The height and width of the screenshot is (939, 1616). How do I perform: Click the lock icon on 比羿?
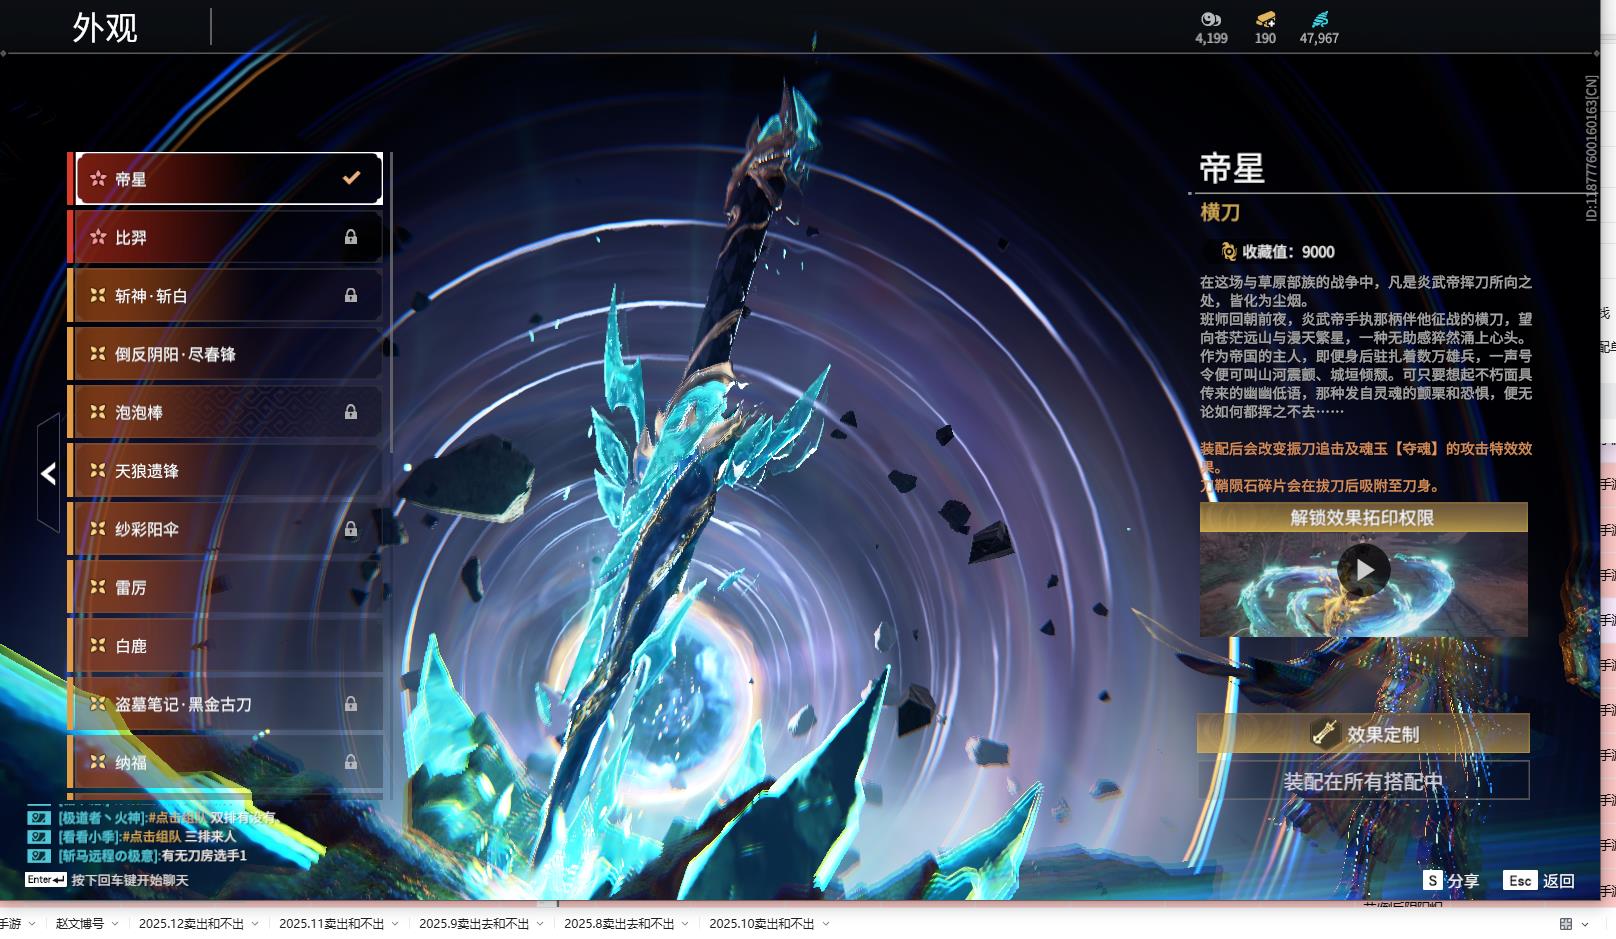(x=351, y=237)
